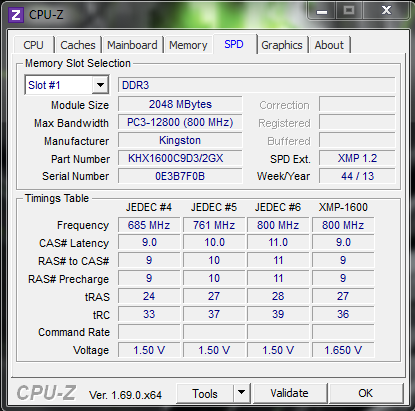Image resolution: width=415 pixels, height=411 pixels.
Task: Open the Tools dropdown arrow
Action: click(x=242, y=393)
